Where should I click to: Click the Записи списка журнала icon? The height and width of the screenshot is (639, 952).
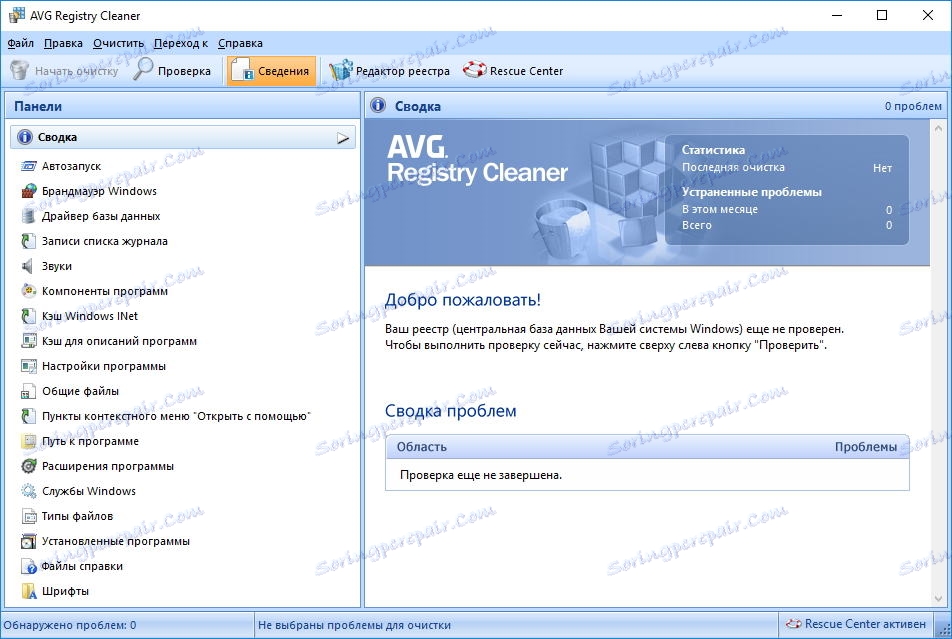tap(24, 240)
